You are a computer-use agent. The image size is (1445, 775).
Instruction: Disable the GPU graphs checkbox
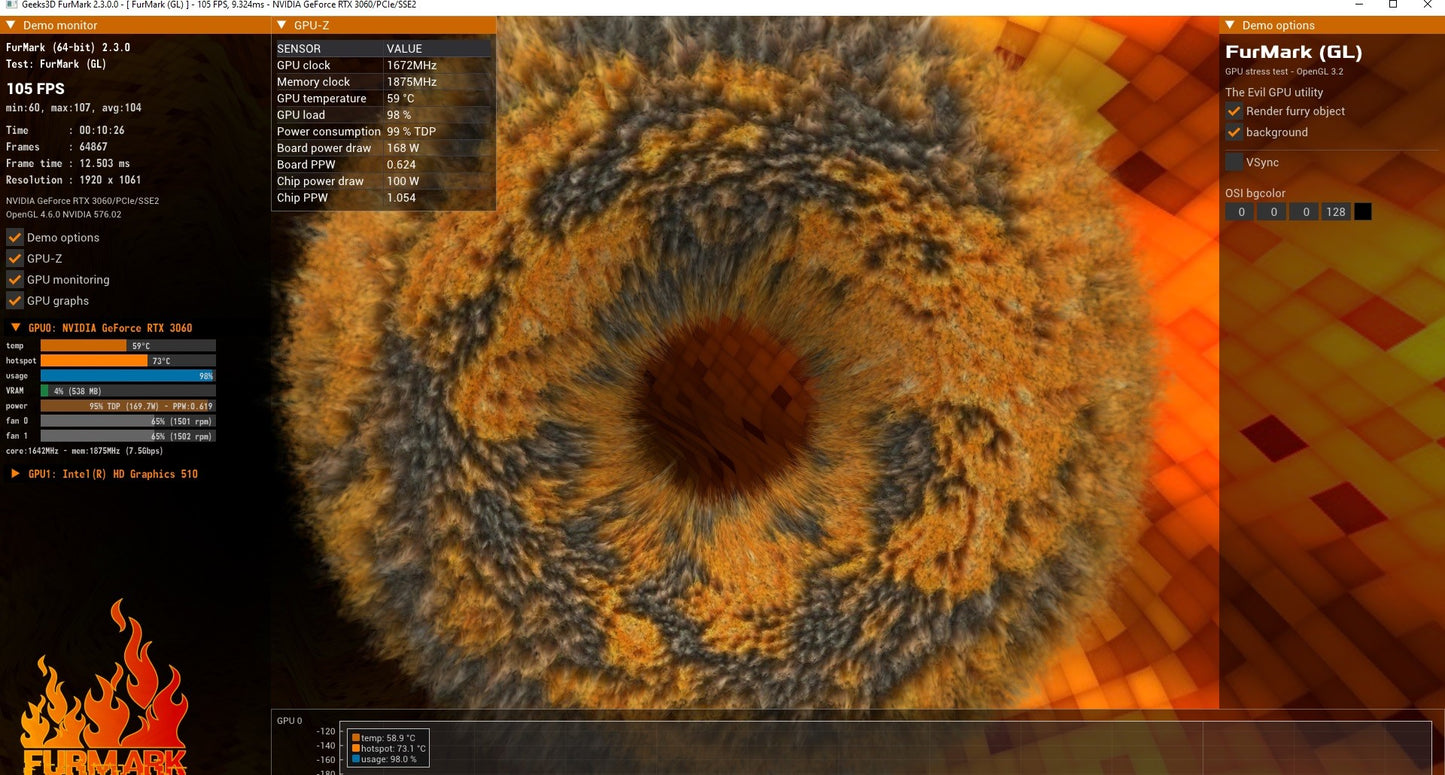(15, 301)
